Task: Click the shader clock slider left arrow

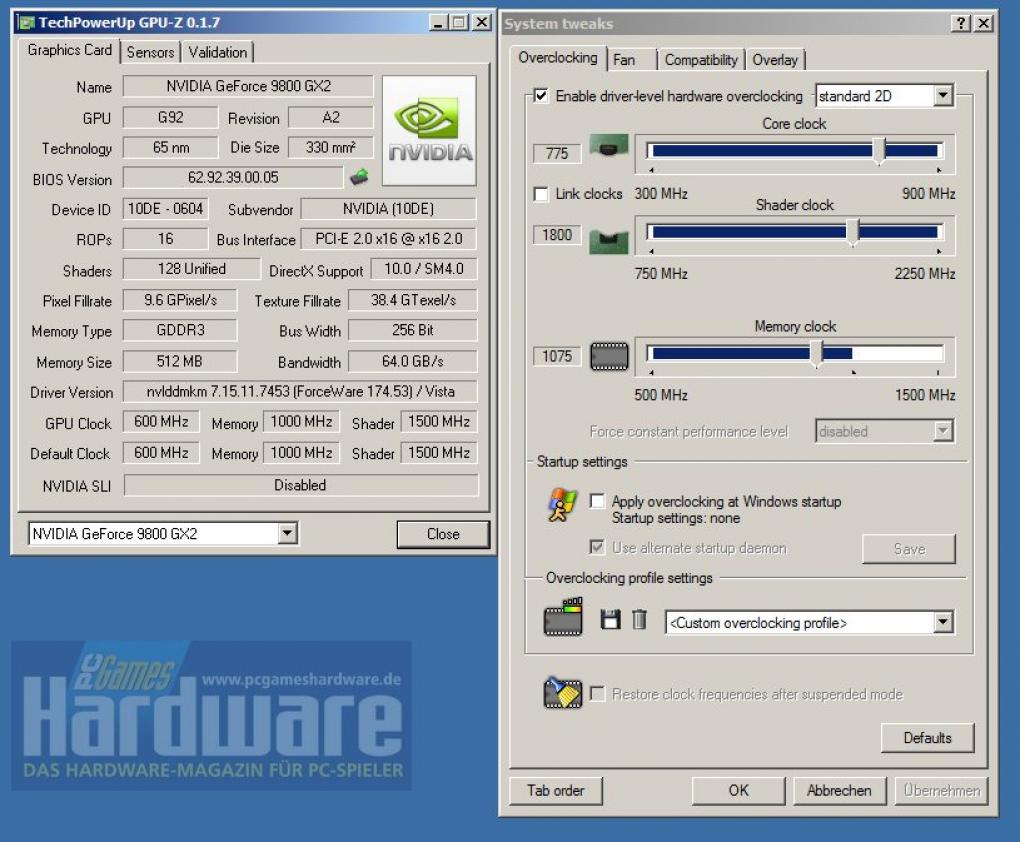Action: [x=651, y=251]
